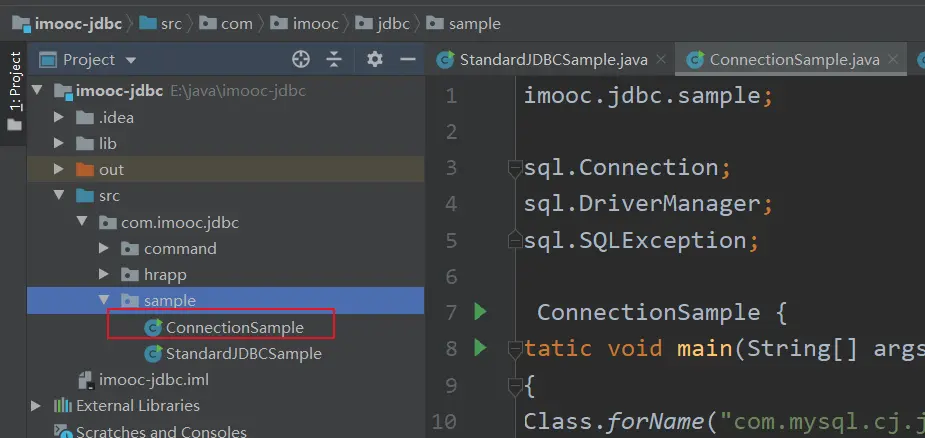Image resolution: width=925 pixels, height=438 pixels.
Task: Click External Libraries bar-chart icon
Action: click(x=63, y=406)
